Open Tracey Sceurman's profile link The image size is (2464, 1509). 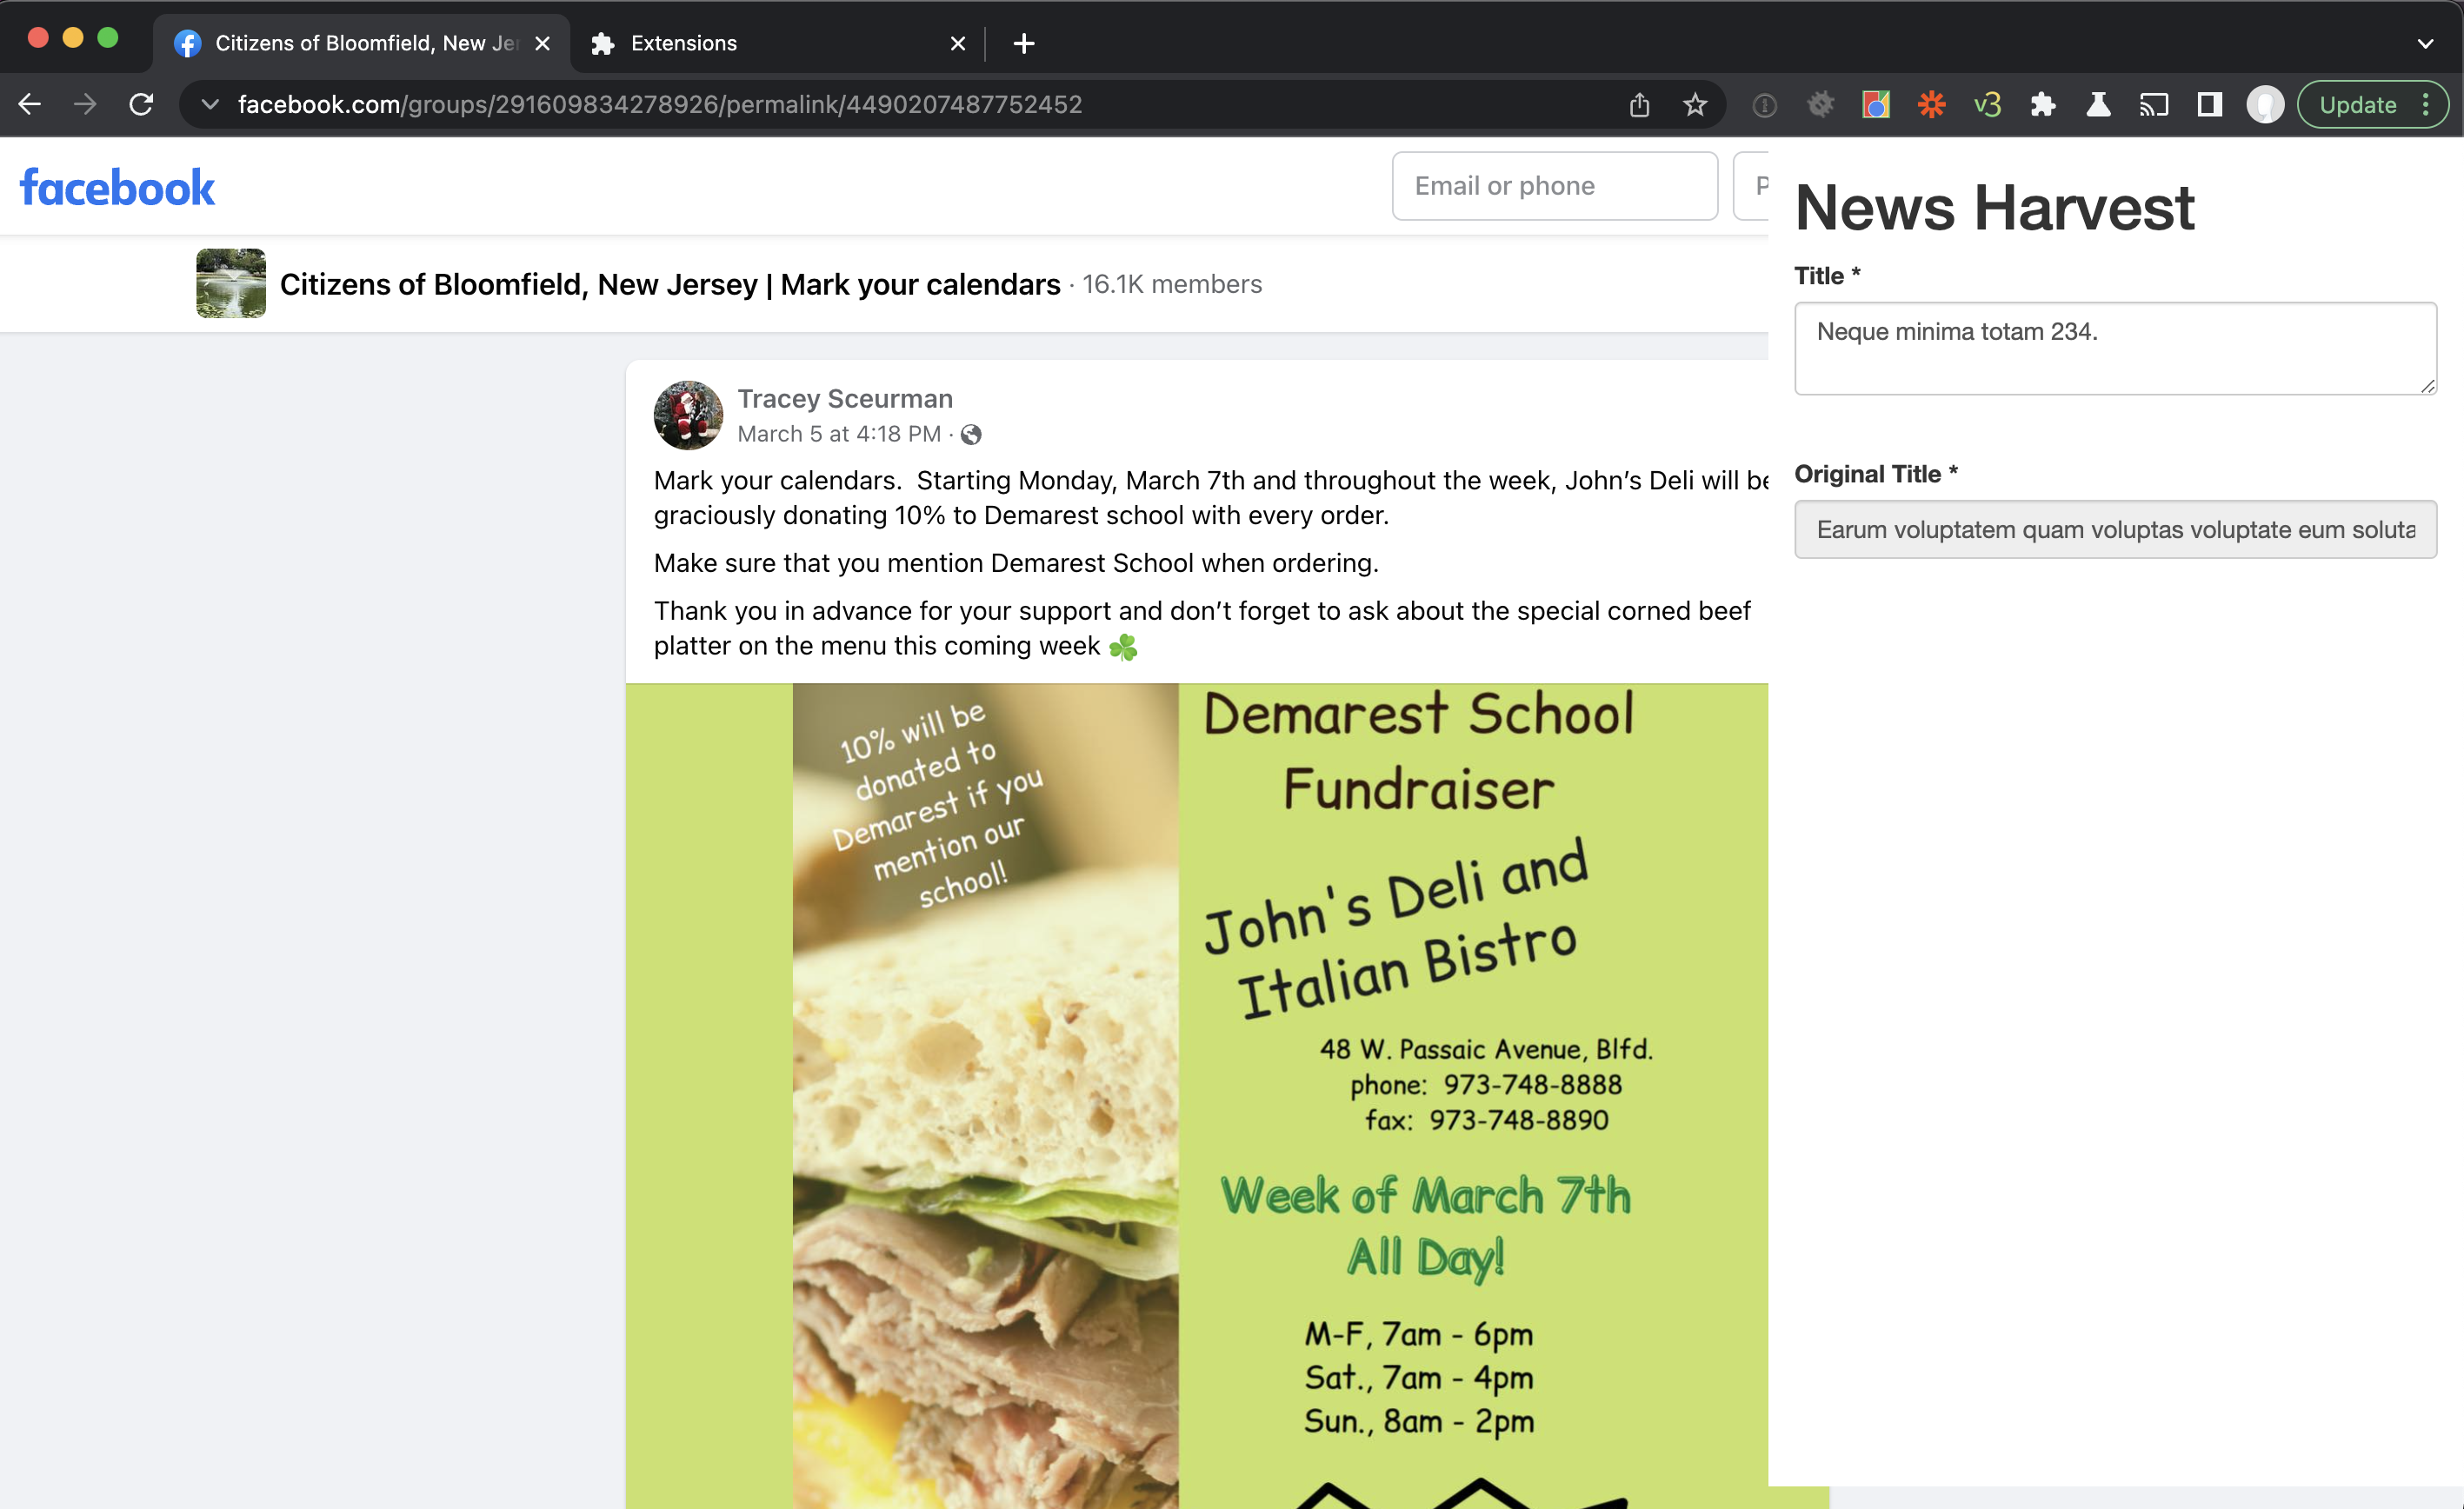pos(844,399)
